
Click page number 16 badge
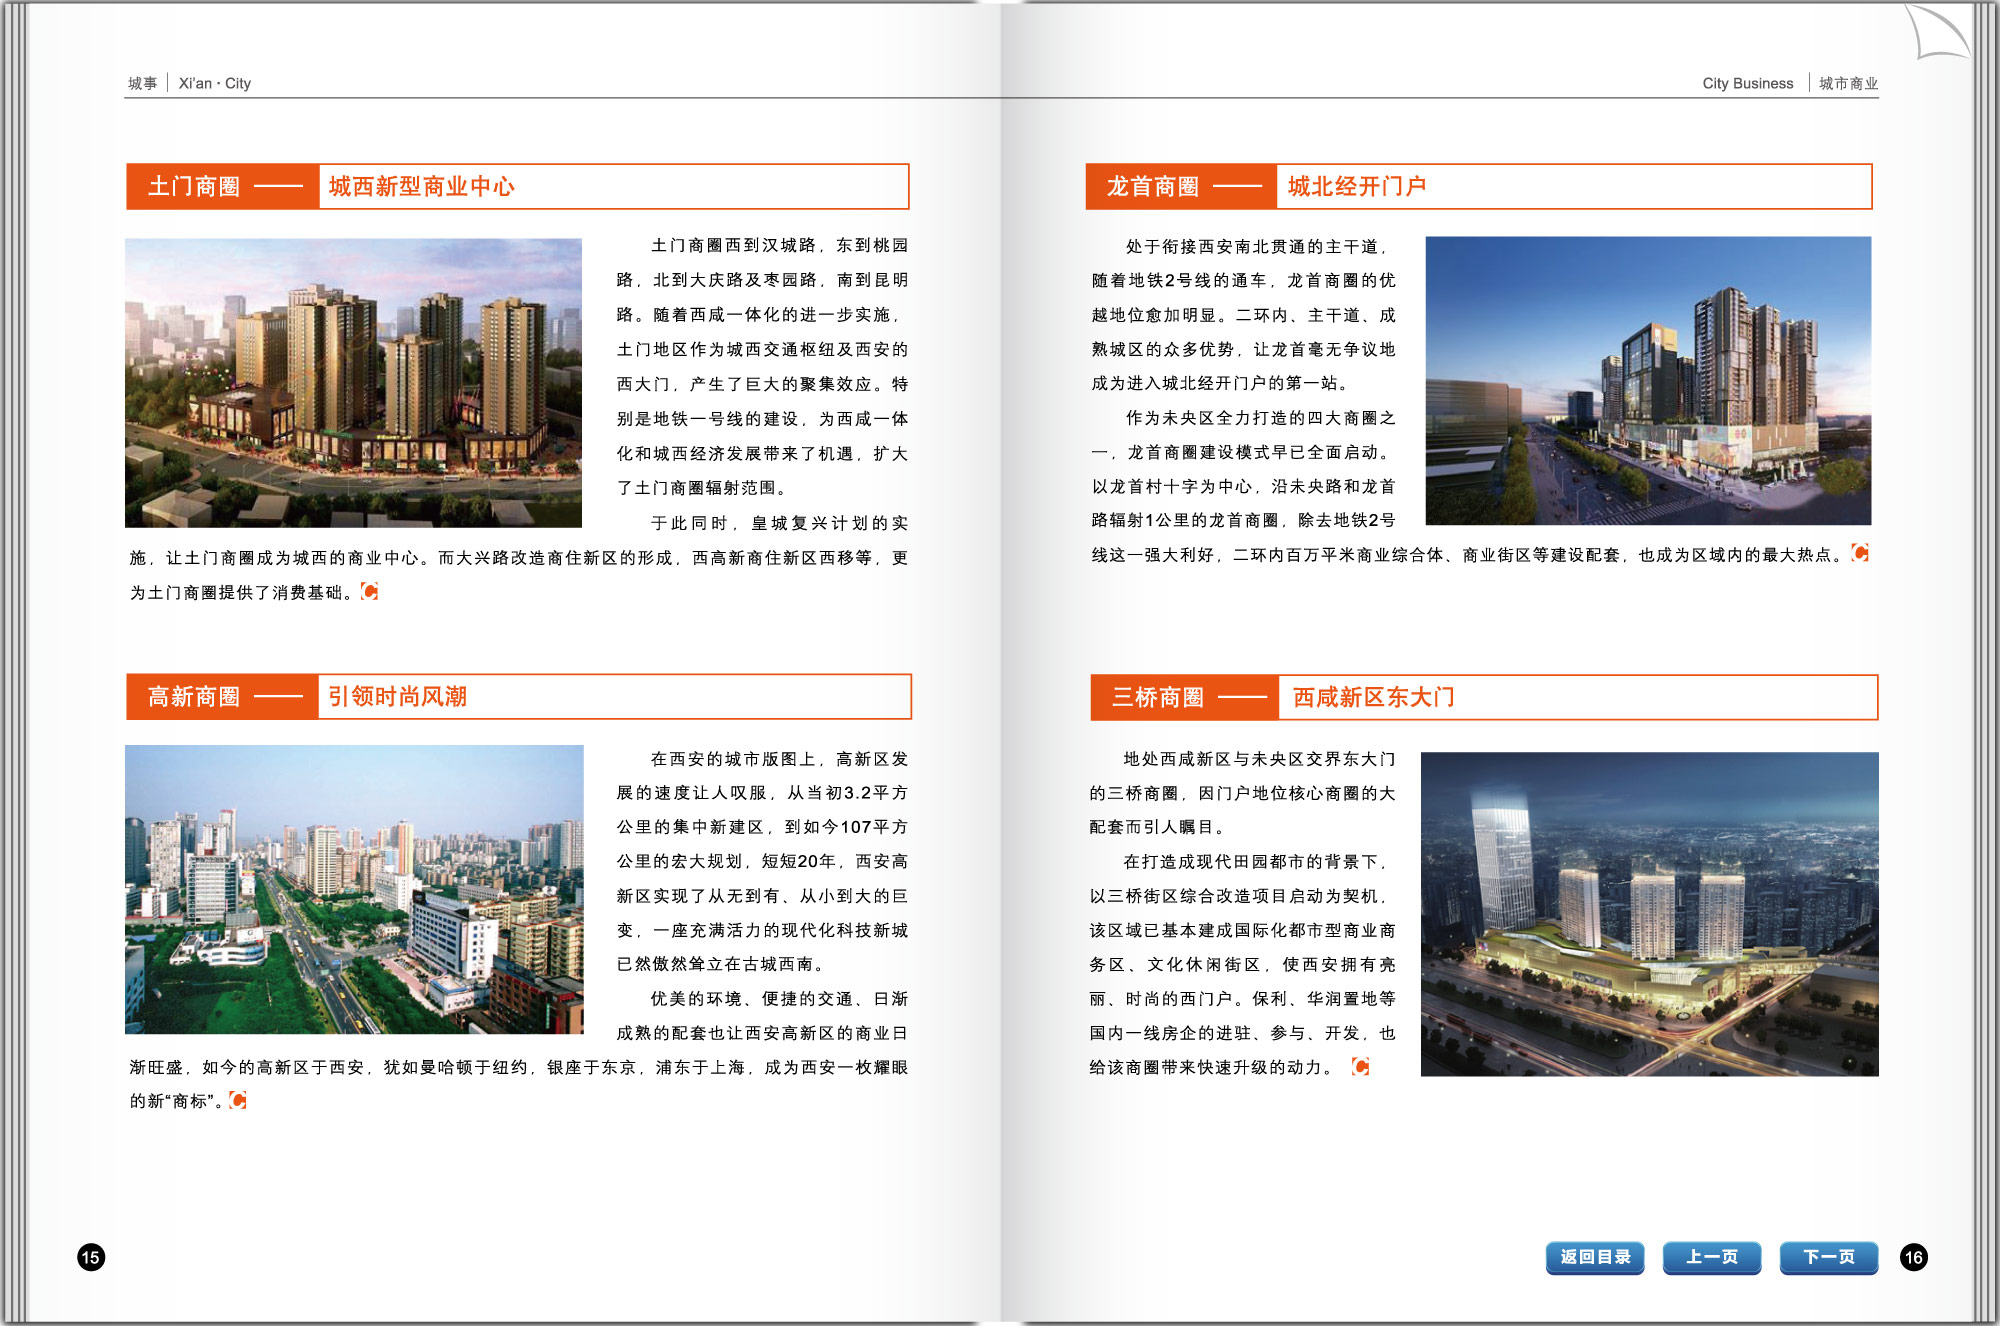point(1913,1257)
